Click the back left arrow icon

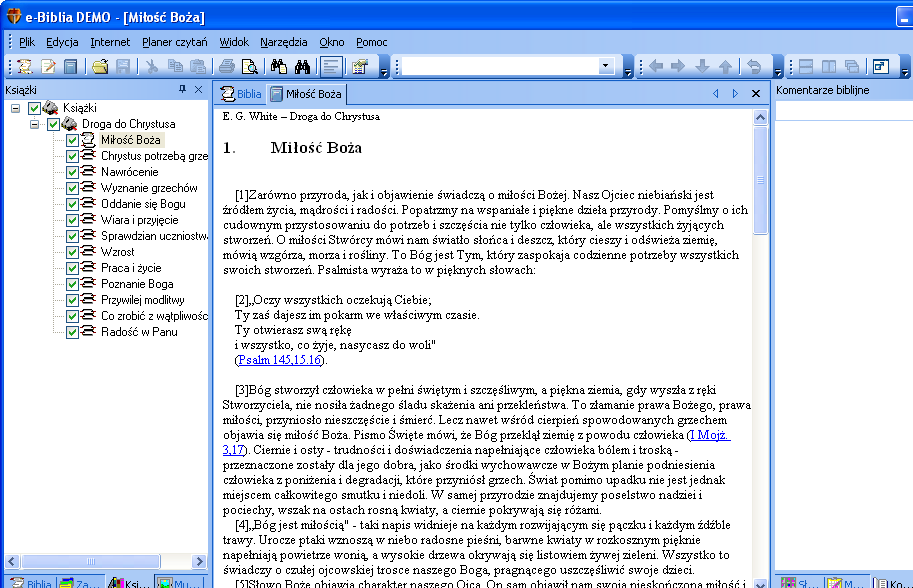coord(656,66)
